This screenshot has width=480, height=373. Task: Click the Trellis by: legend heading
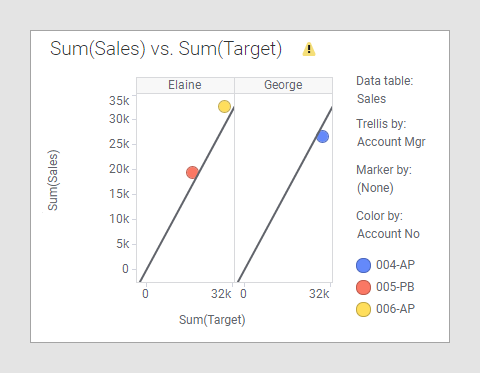point(381,124)
